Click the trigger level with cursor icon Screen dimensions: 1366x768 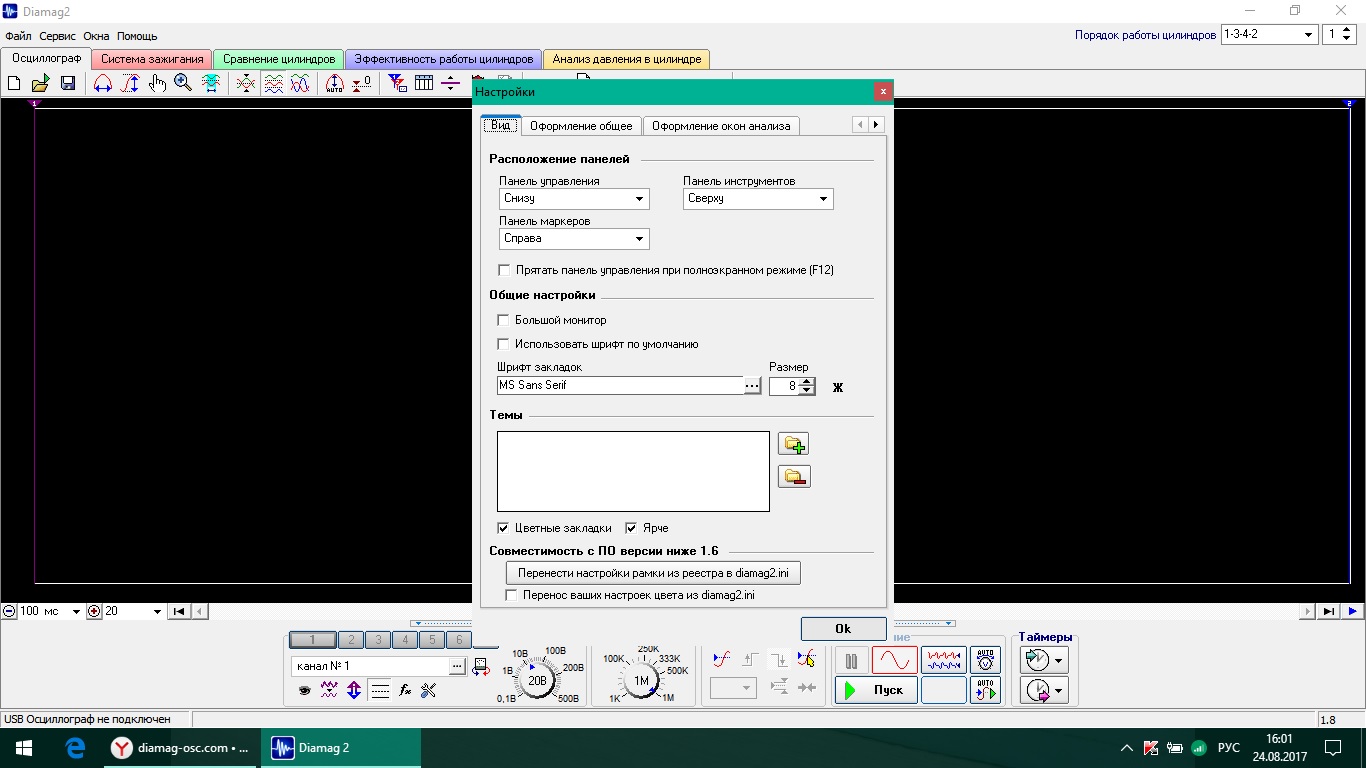point(807,659)
